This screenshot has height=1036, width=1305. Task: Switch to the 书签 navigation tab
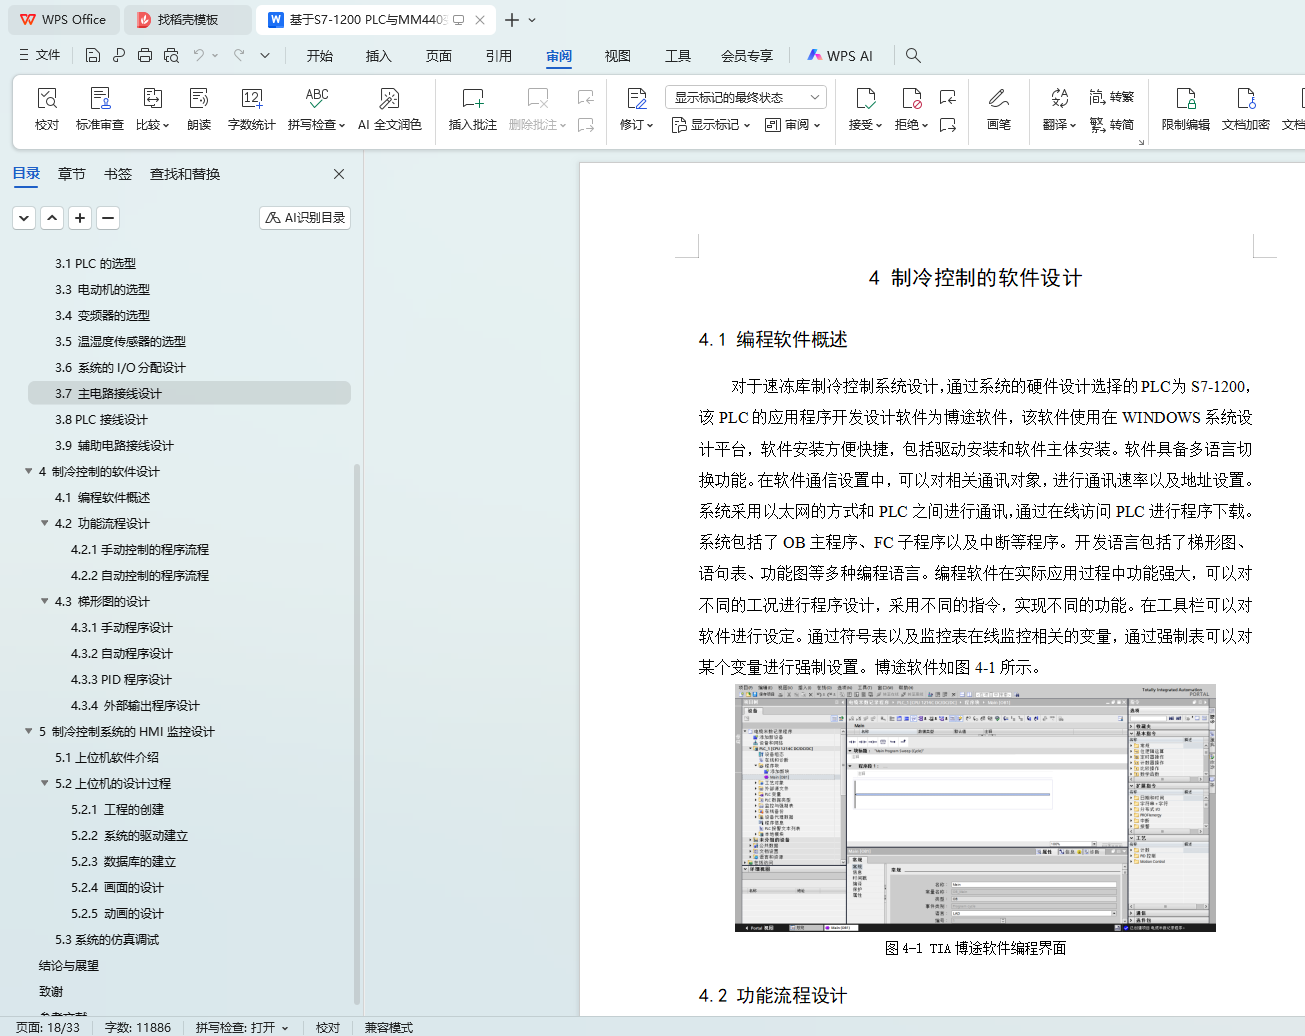[118, 174]
